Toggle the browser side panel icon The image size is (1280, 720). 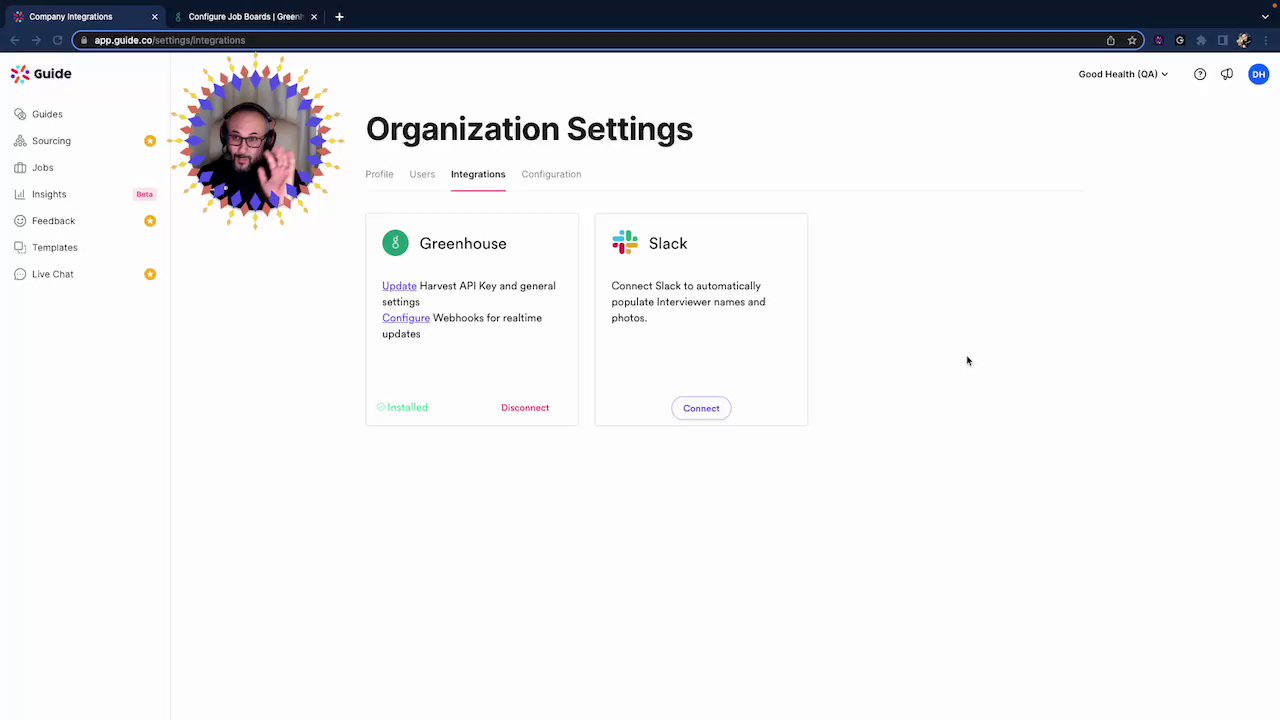coord(1222,40)
